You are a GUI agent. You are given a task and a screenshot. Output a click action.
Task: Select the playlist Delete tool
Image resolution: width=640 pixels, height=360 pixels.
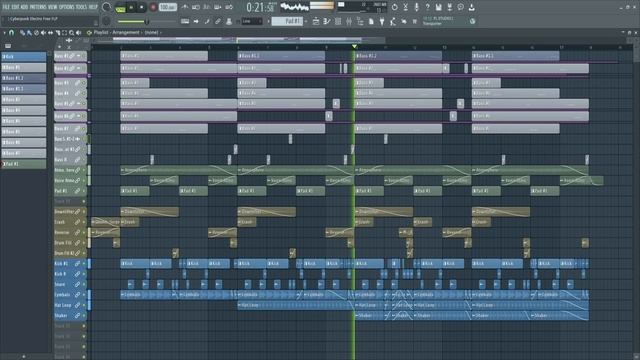(x=36, y=33)
